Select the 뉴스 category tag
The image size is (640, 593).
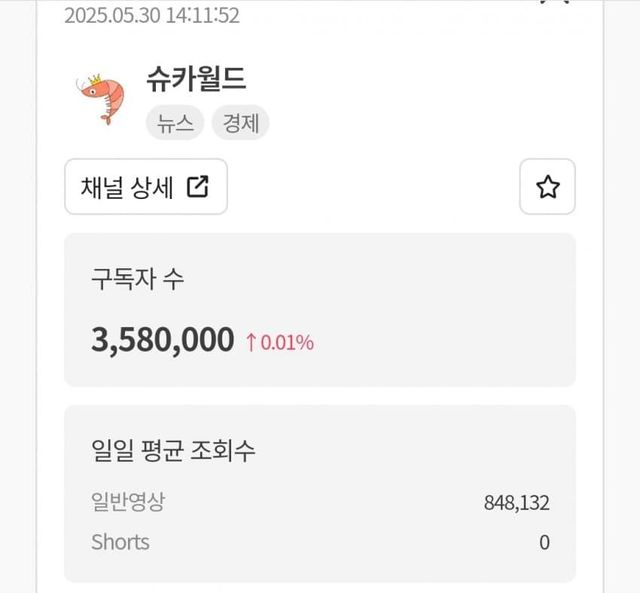coord(175,123)
